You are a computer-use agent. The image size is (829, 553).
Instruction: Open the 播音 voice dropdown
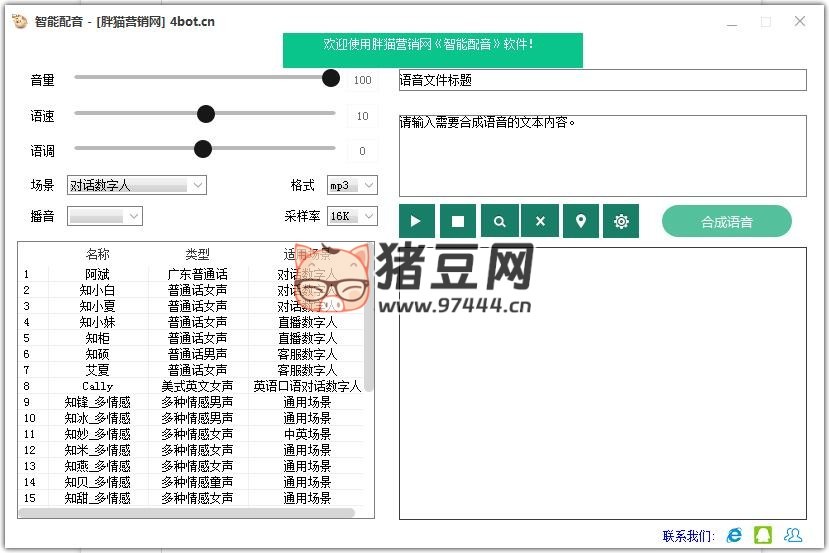(105, 216)
